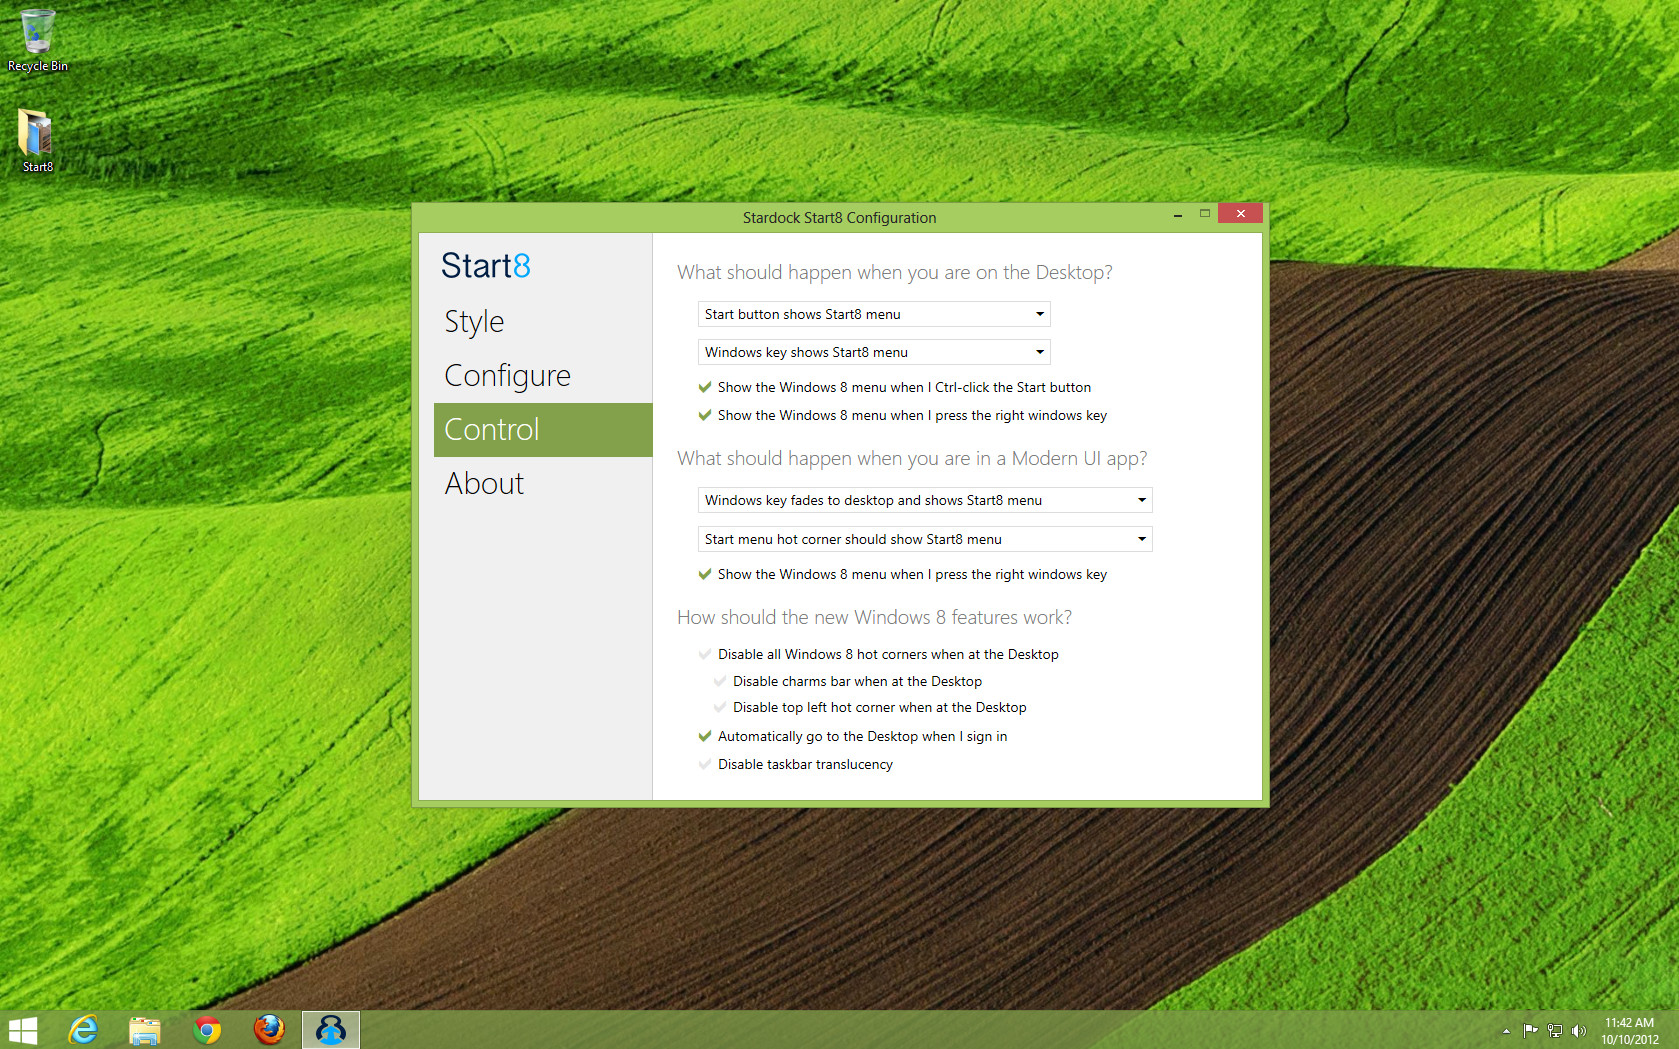Enable Disable taskbar translucency

(x=796, y=764)
